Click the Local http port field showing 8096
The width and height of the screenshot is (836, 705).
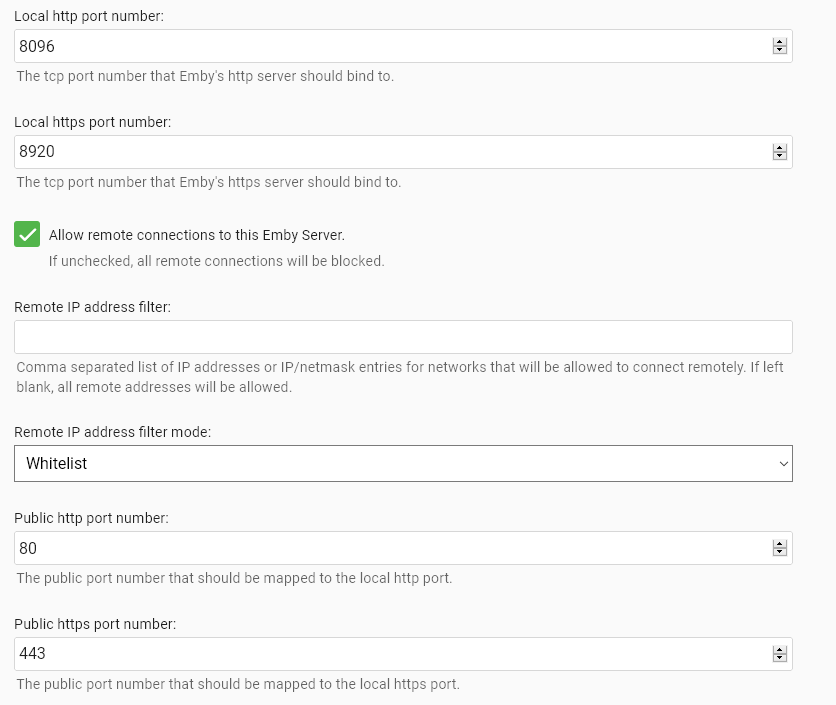pyautogui.click(x=390, y=46)
